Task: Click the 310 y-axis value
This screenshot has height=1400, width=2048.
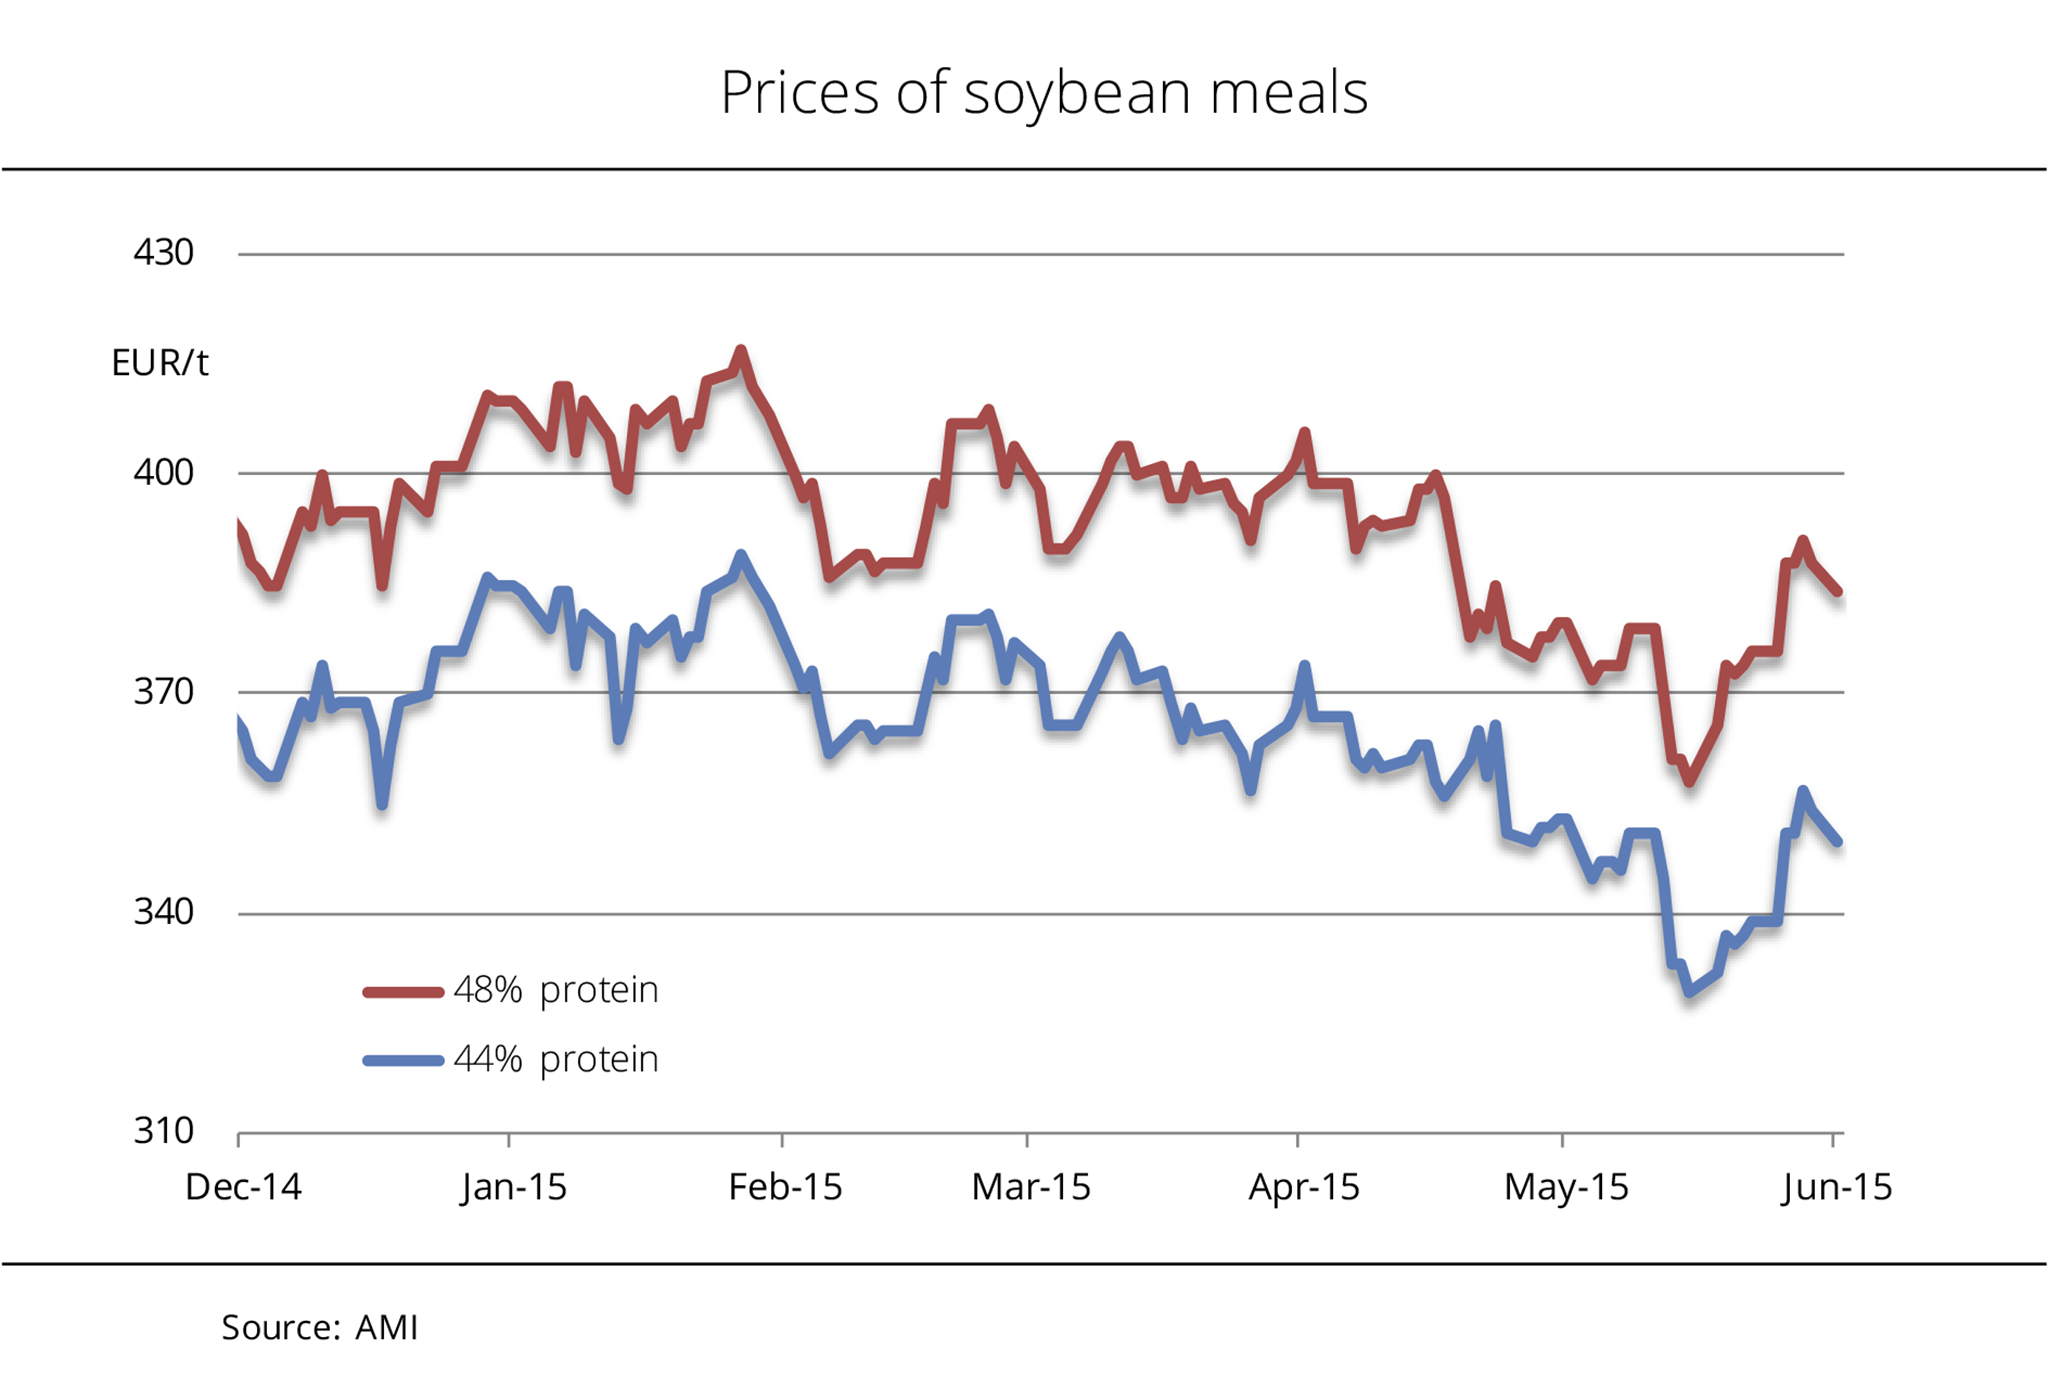Action: click(x=163, y=1131)
